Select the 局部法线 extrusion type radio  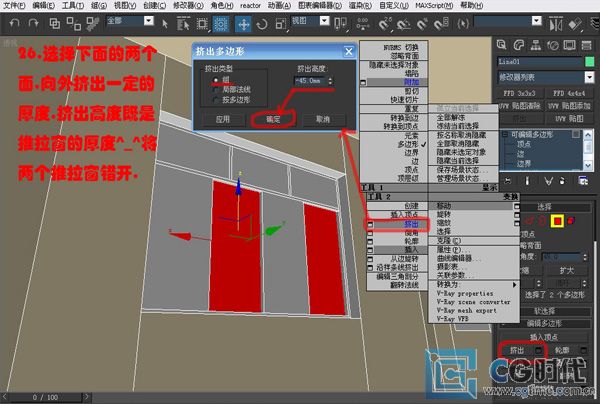pyautogui.click(x=215, y=90)
